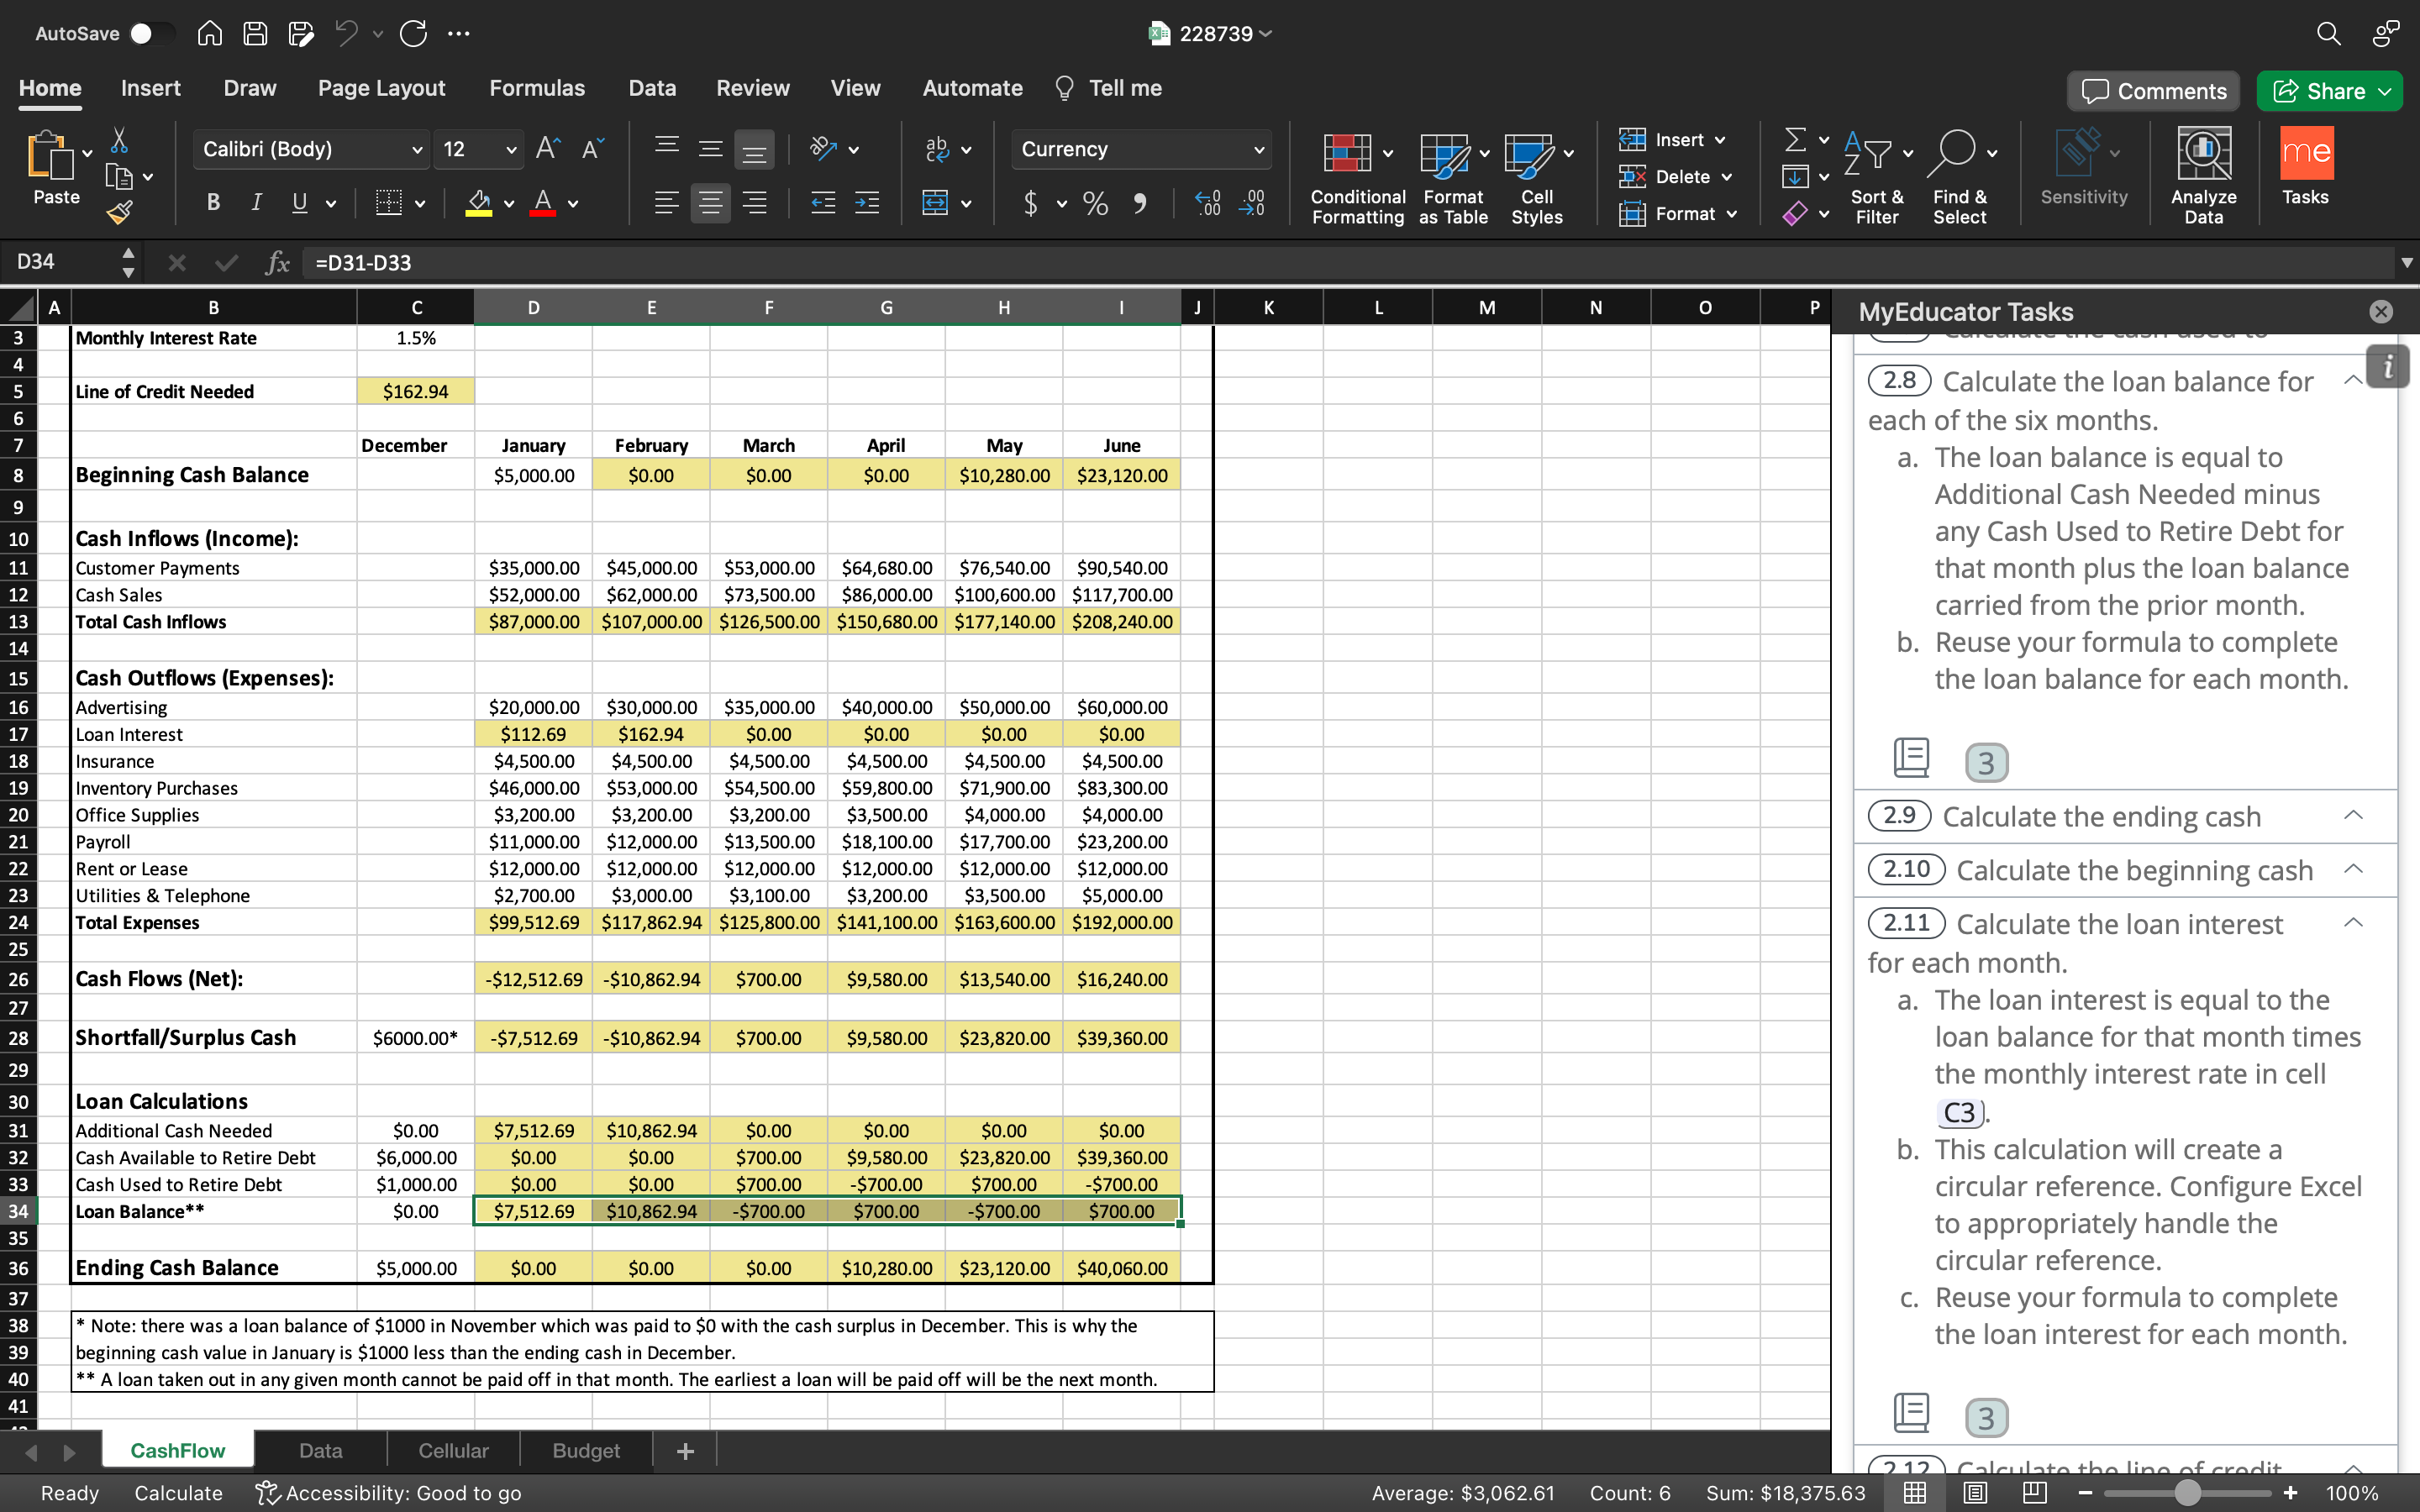Screen dimensions: 2420x1512
Task: Open the Formulas ribbon tab
Action: coord(537,88)
